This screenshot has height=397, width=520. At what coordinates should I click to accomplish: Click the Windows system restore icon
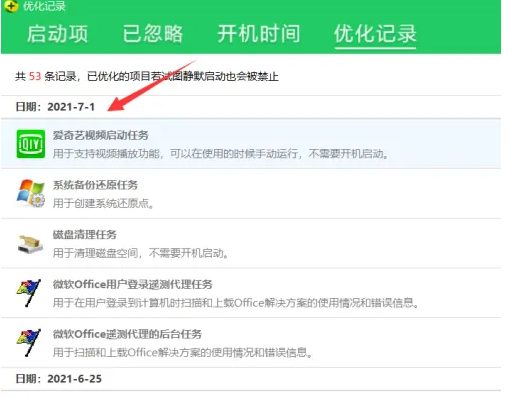click(31, 193)
